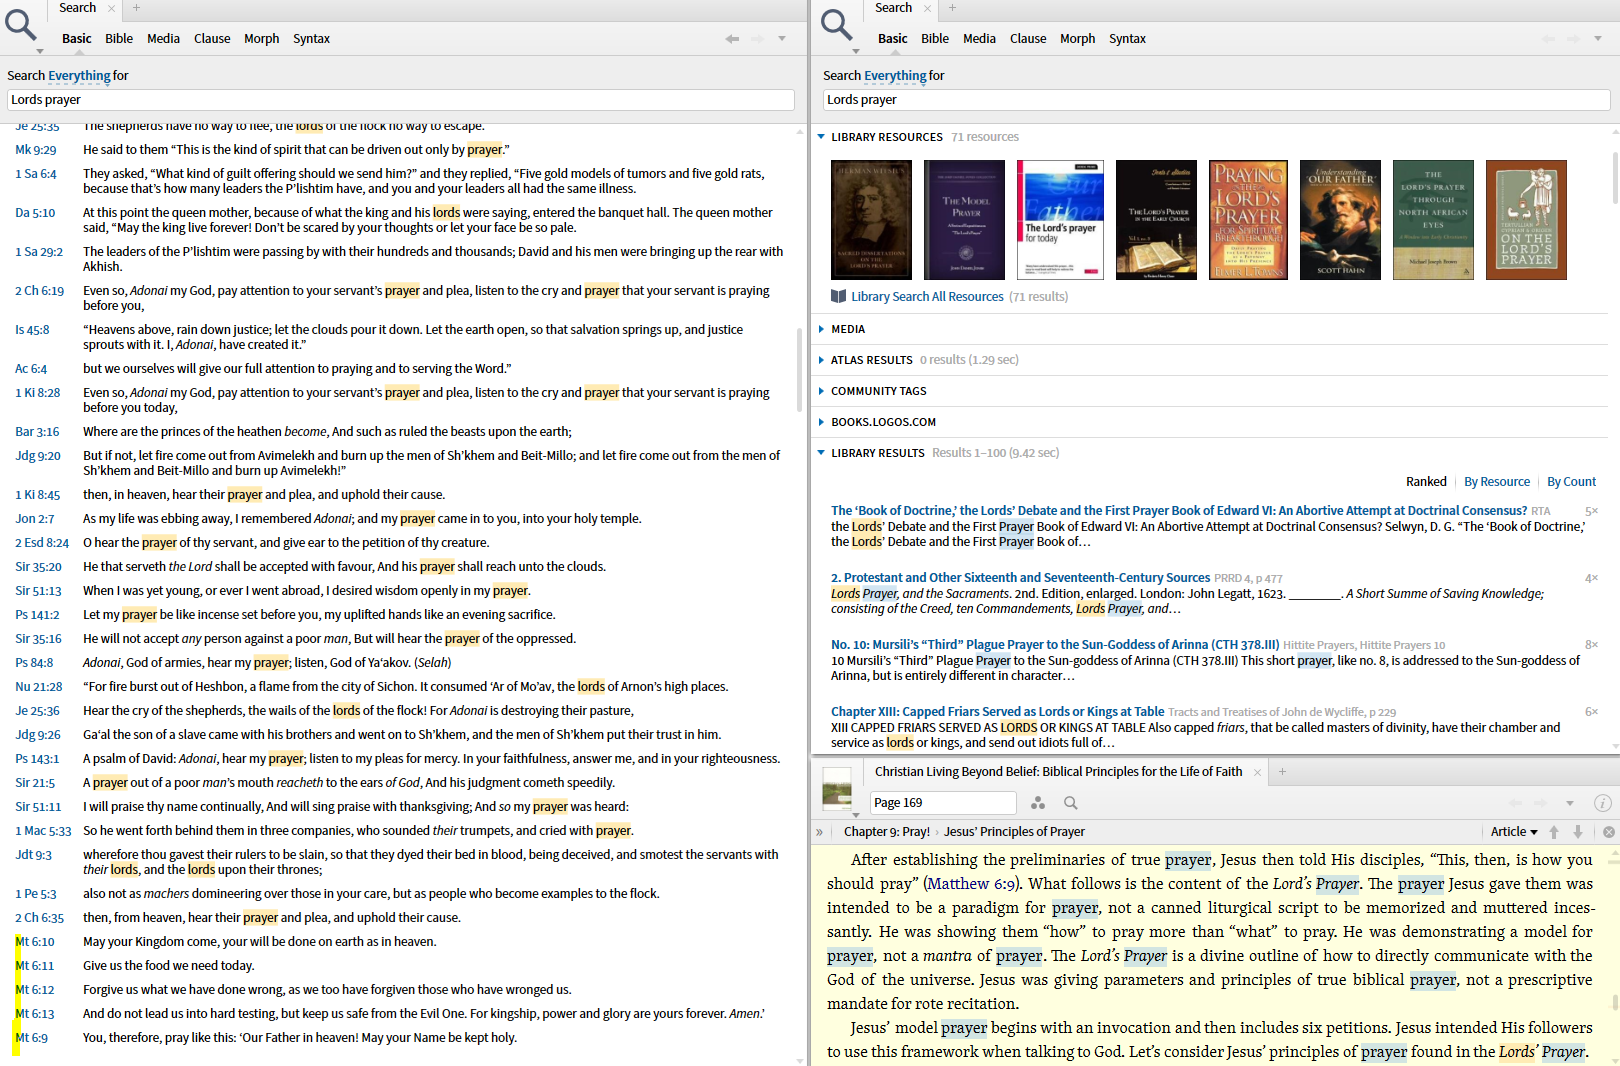Jump to previous article with up arrow
The width and height of the screenshot is (1620, 1066).
click(1554, 832)
